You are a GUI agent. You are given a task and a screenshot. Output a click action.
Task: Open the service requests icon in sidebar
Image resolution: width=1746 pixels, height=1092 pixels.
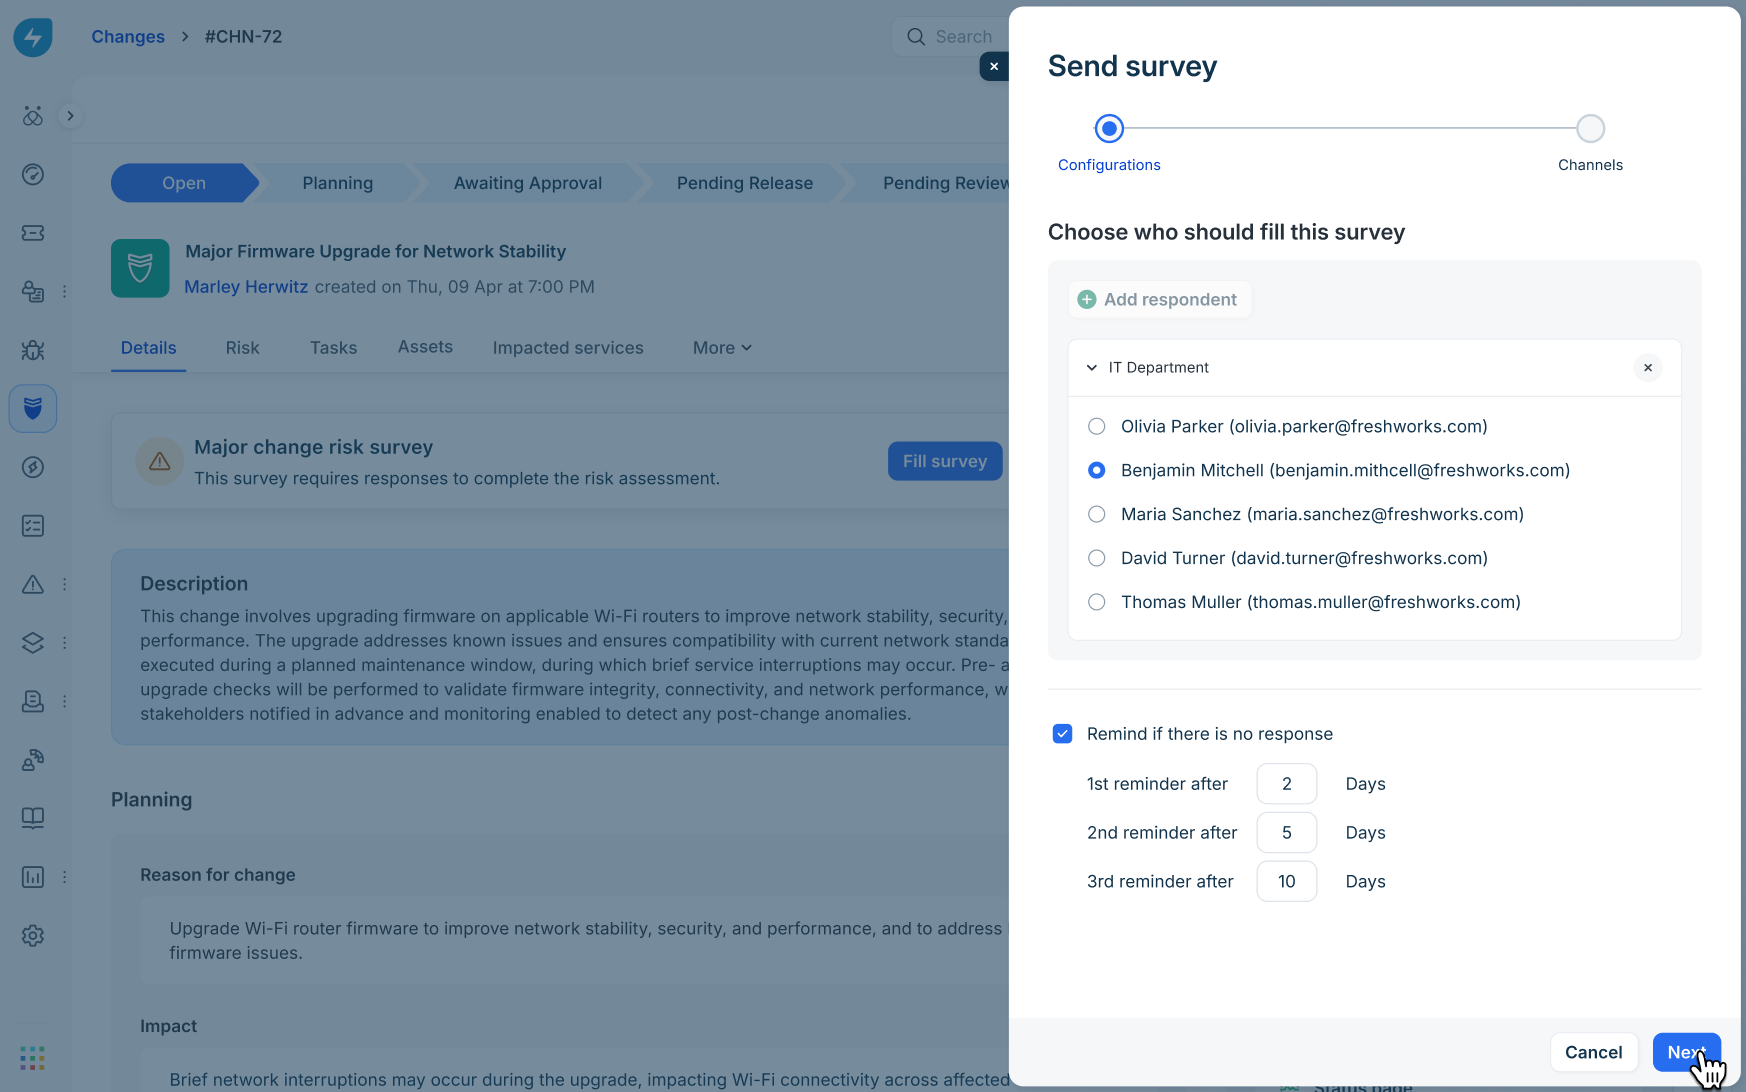[33, 292]
